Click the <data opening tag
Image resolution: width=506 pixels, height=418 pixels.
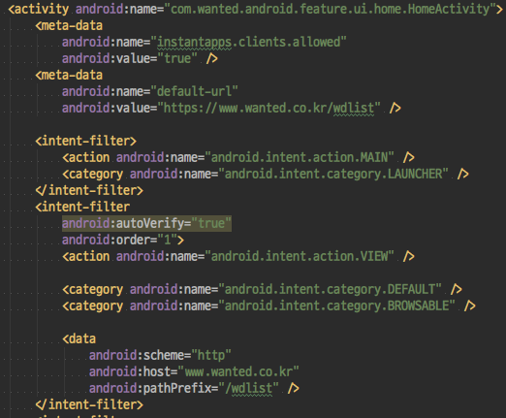(79, 339)
